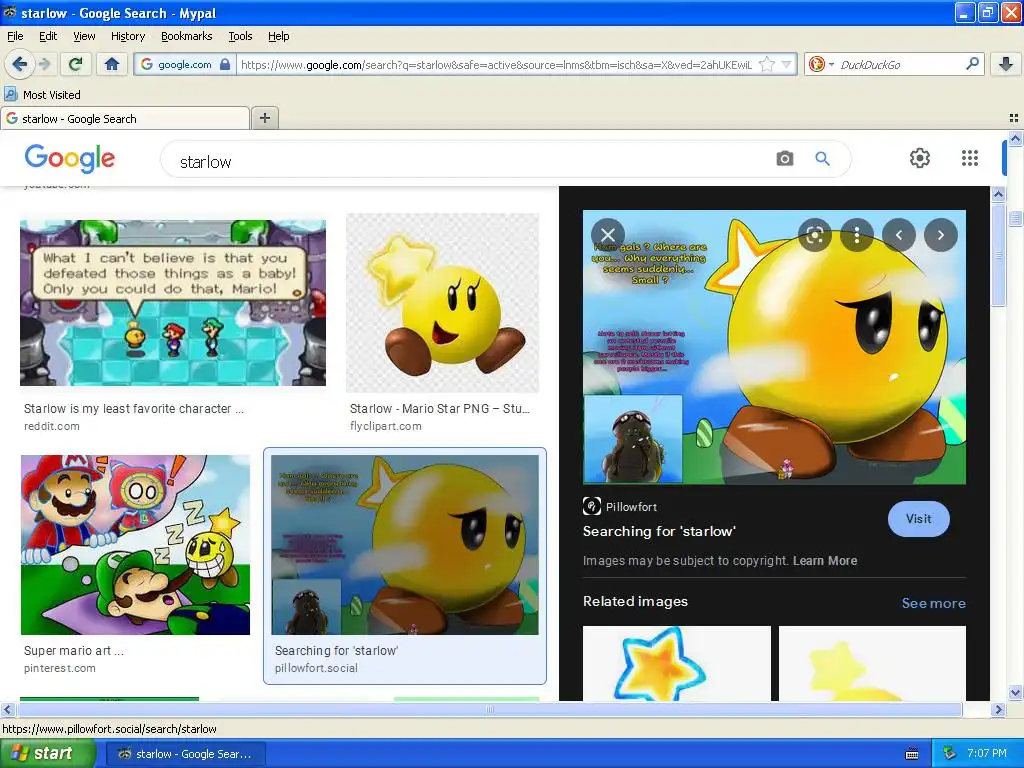1024x768 pixels.
Task: Select the Starlow PNG thumbnail
Action: (x=443, y=303)
